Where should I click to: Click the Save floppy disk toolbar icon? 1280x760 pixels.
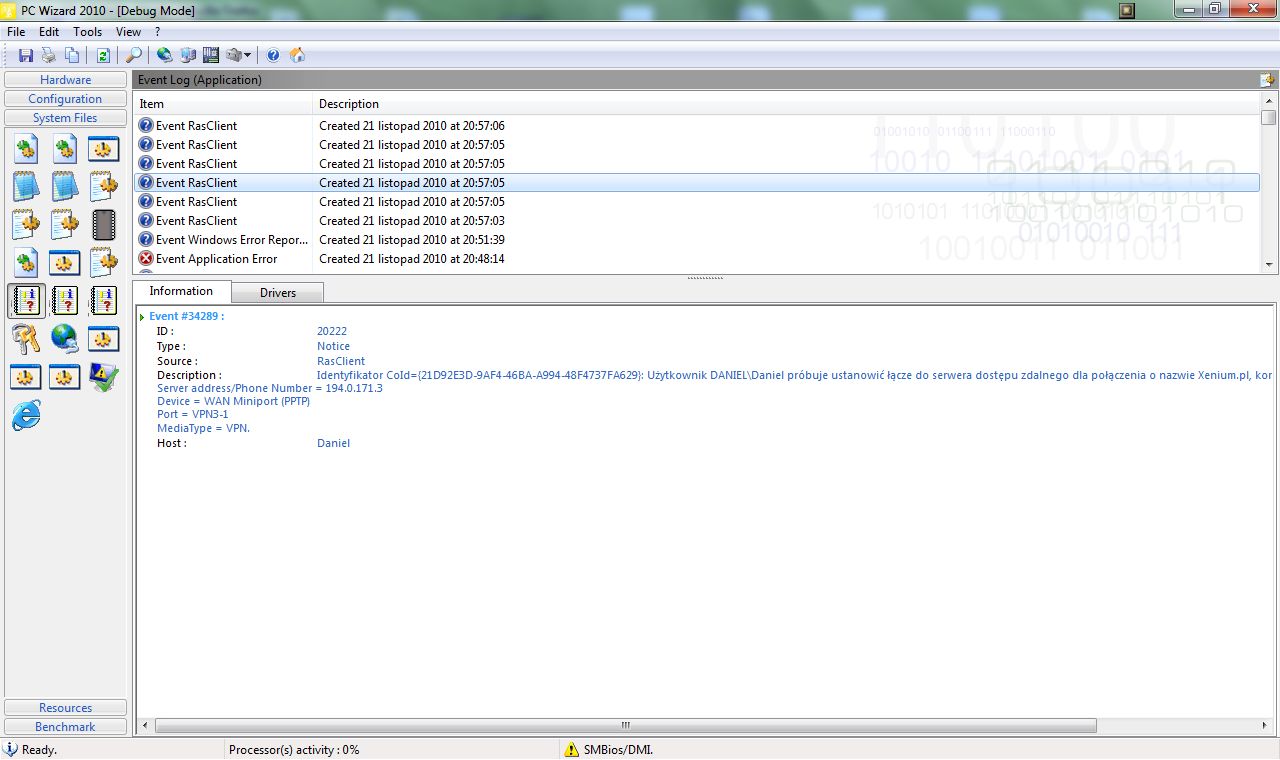click(26, 55)
